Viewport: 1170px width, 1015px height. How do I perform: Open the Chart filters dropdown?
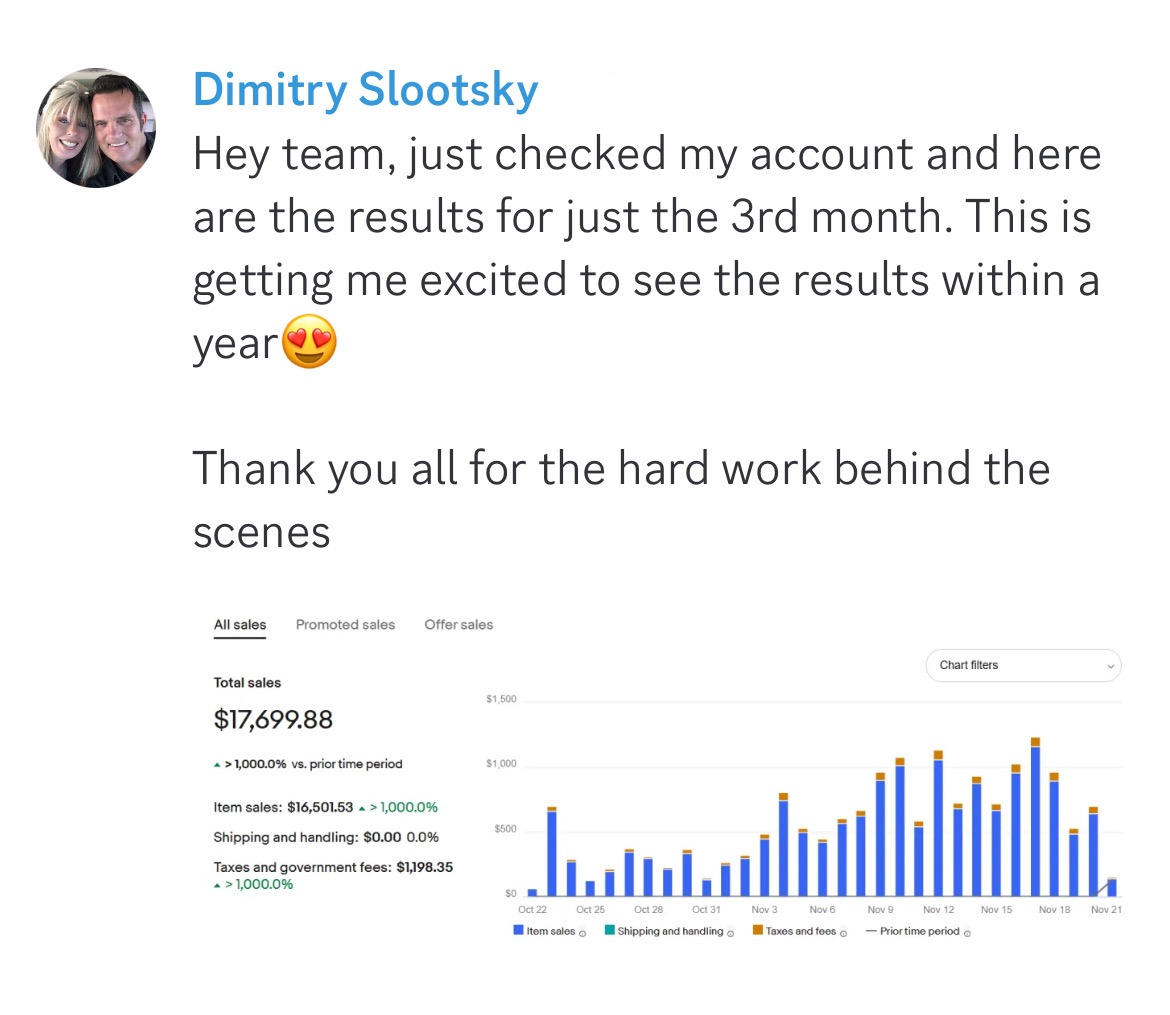pos(1023,665)
